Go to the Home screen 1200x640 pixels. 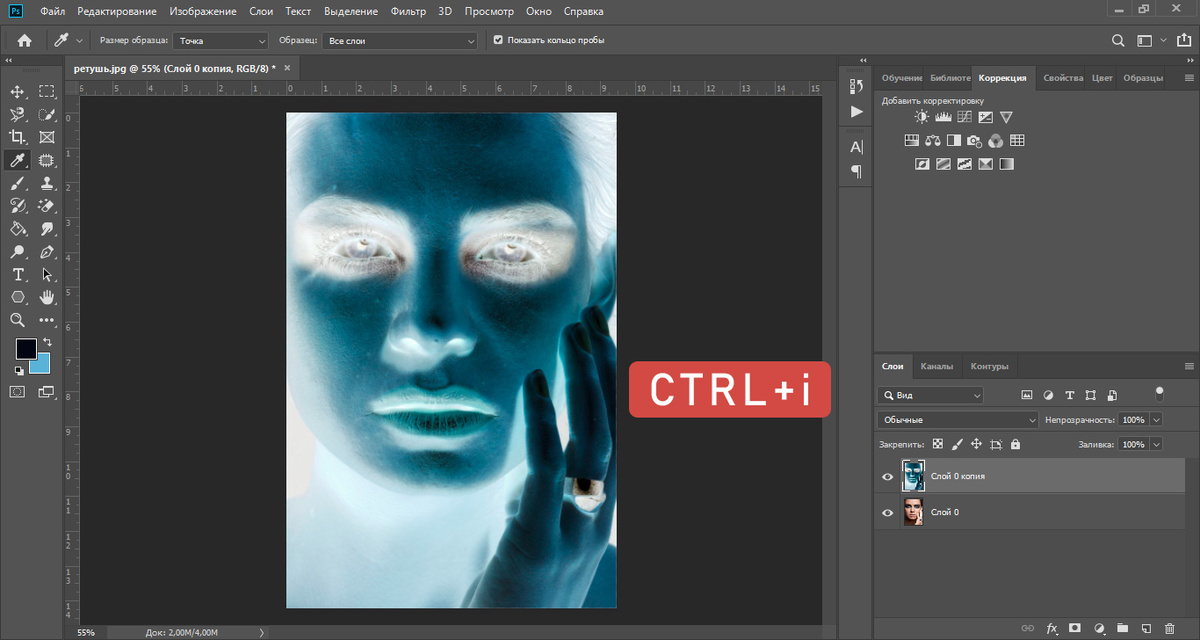[x=25, y=41]
